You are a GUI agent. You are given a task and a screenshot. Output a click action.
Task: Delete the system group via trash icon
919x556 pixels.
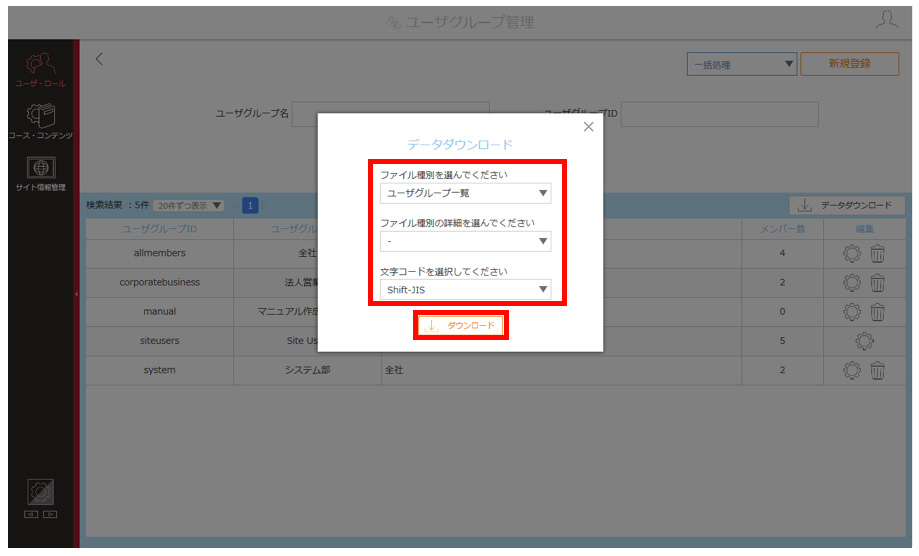[877, 370]
